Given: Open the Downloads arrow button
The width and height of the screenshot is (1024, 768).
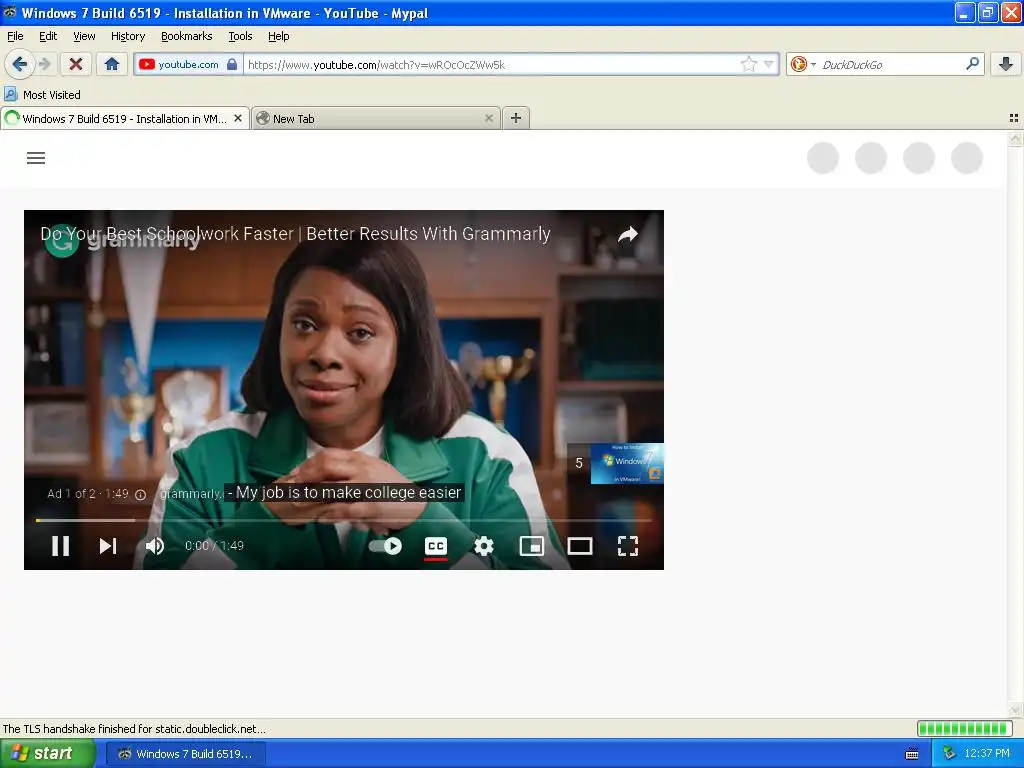Looking at the screenshot, I should tap(1006, 64).
